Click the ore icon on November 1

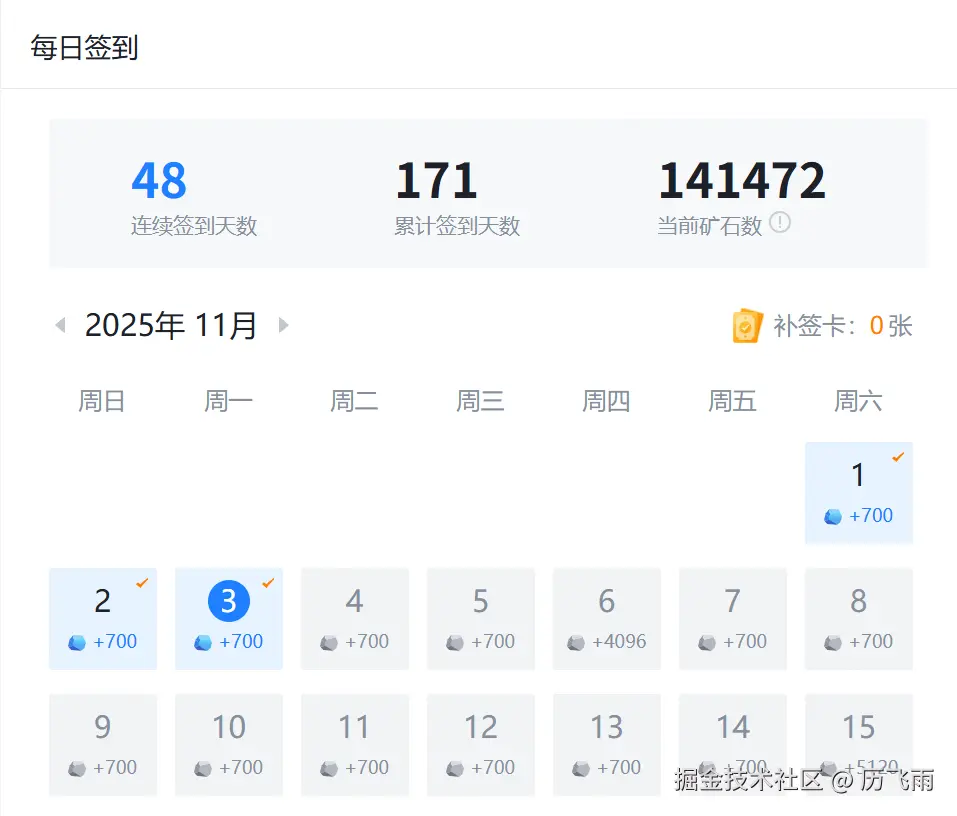833,516
